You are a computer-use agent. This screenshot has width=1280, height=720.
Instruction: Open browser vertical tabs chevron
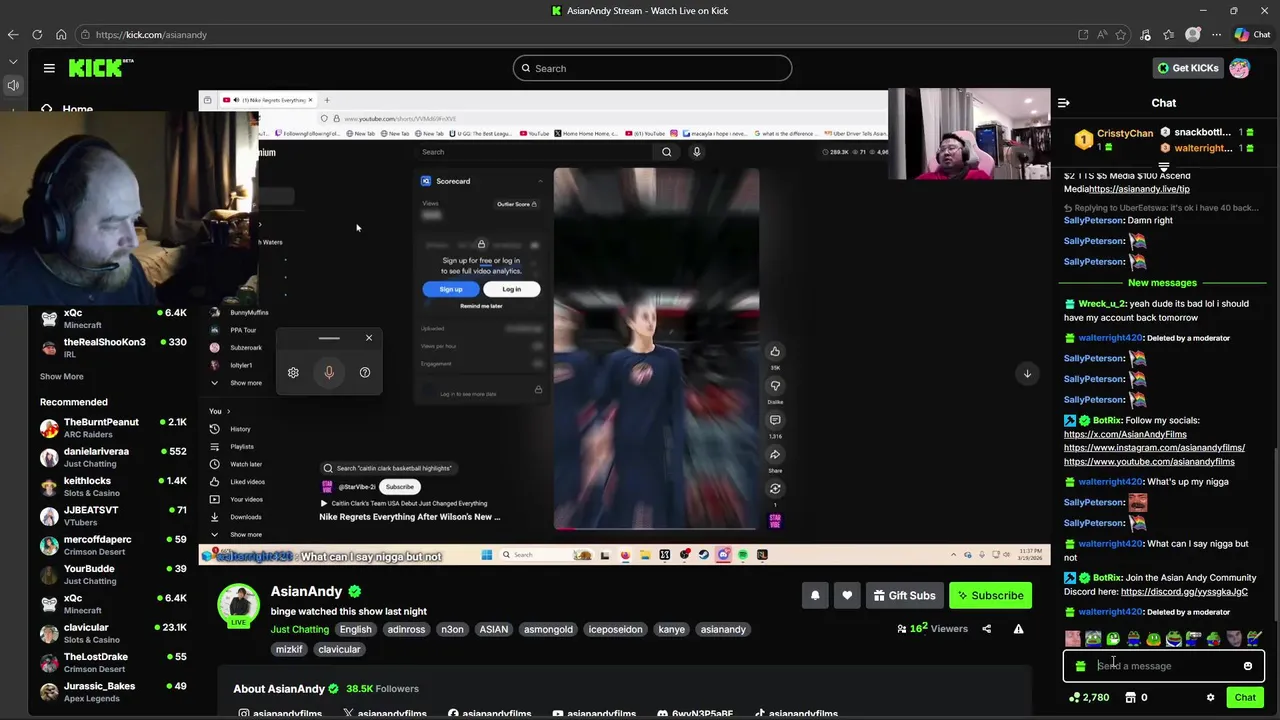(13, 61)
